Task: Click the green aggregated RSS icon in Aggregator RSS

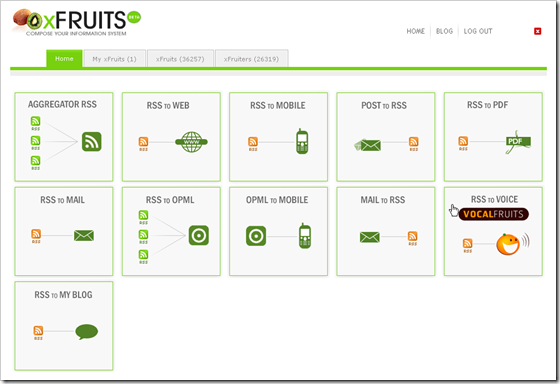Action: click(92, 141)
